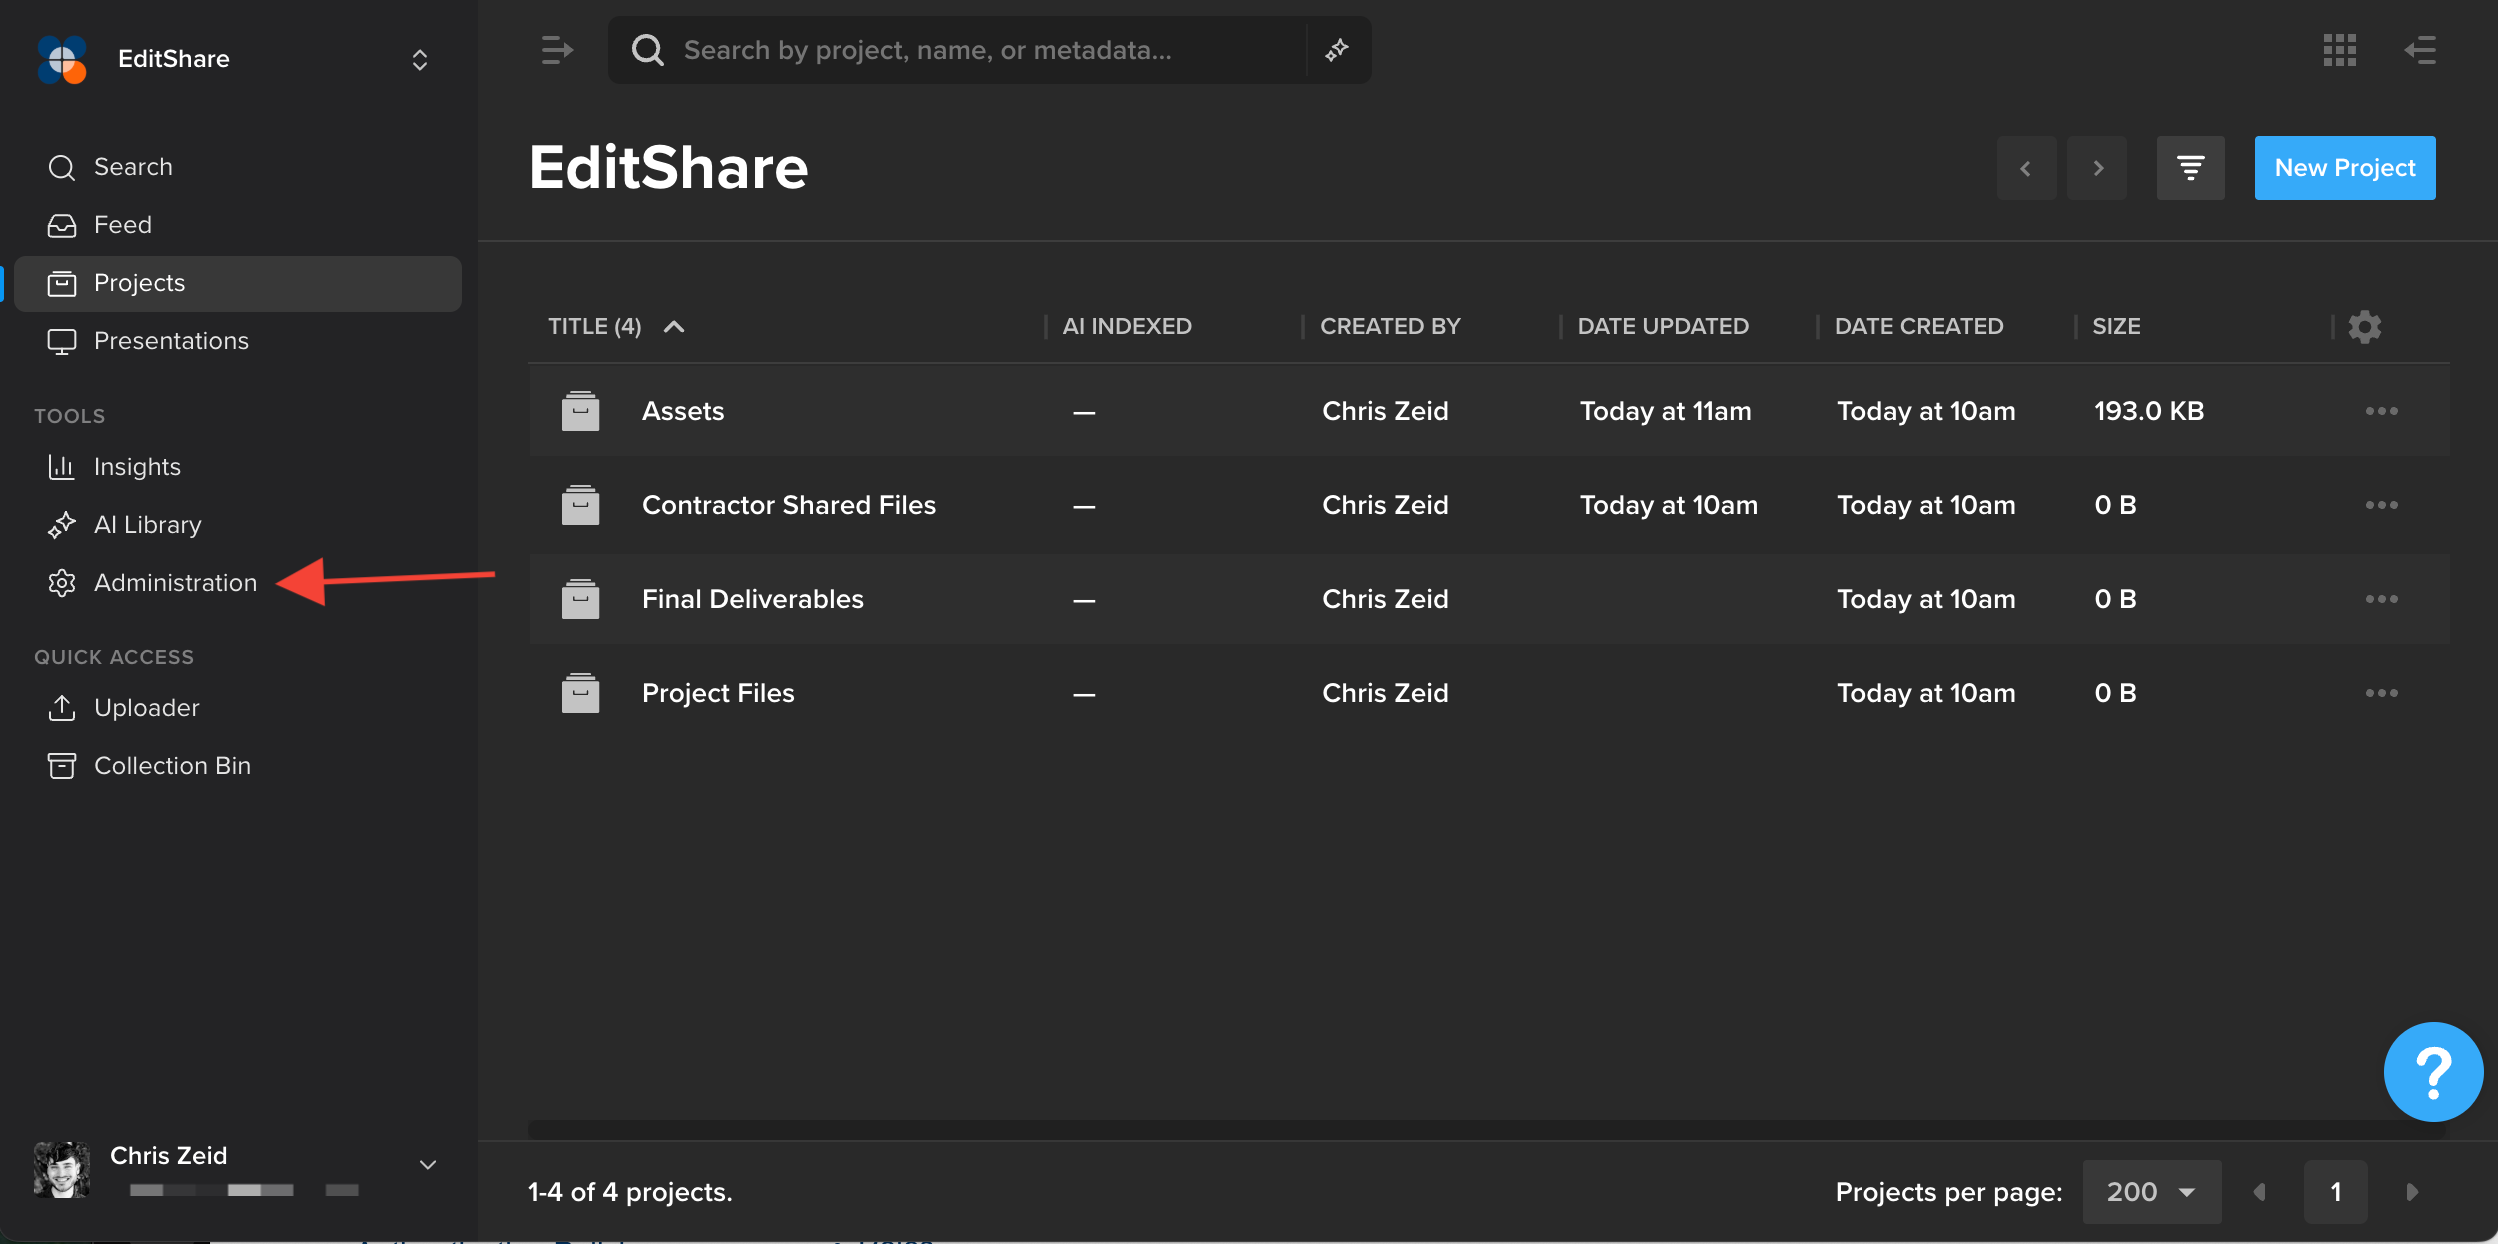This screenshot has height=1244, width=2498.
Task: Go to the next page of projects
Action: pyautogui.click(x=2412, y=1192)
